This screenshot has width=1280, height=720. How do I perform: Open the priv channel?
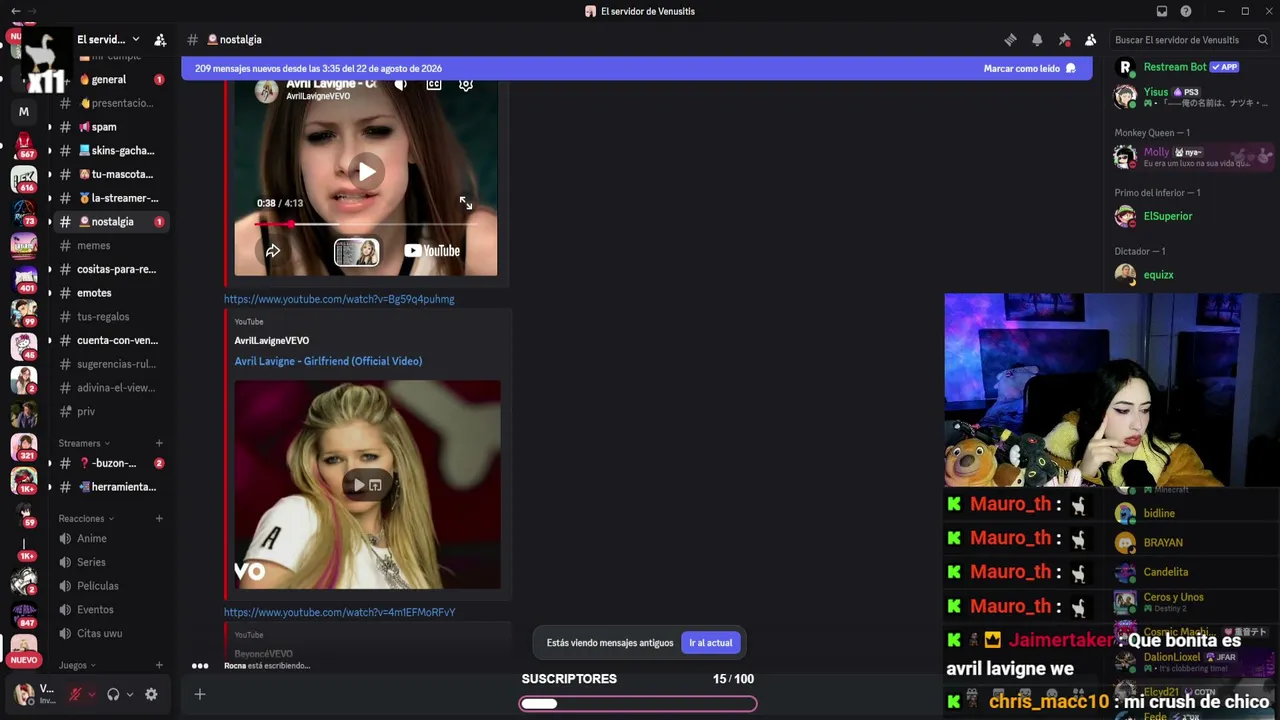coord(108,412)
